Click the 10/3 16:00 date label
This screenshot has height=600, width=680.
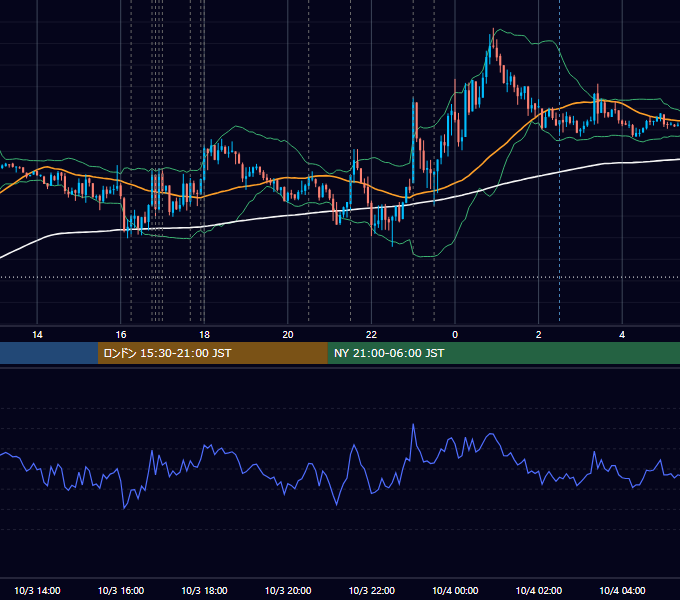[x=121, y=590]
